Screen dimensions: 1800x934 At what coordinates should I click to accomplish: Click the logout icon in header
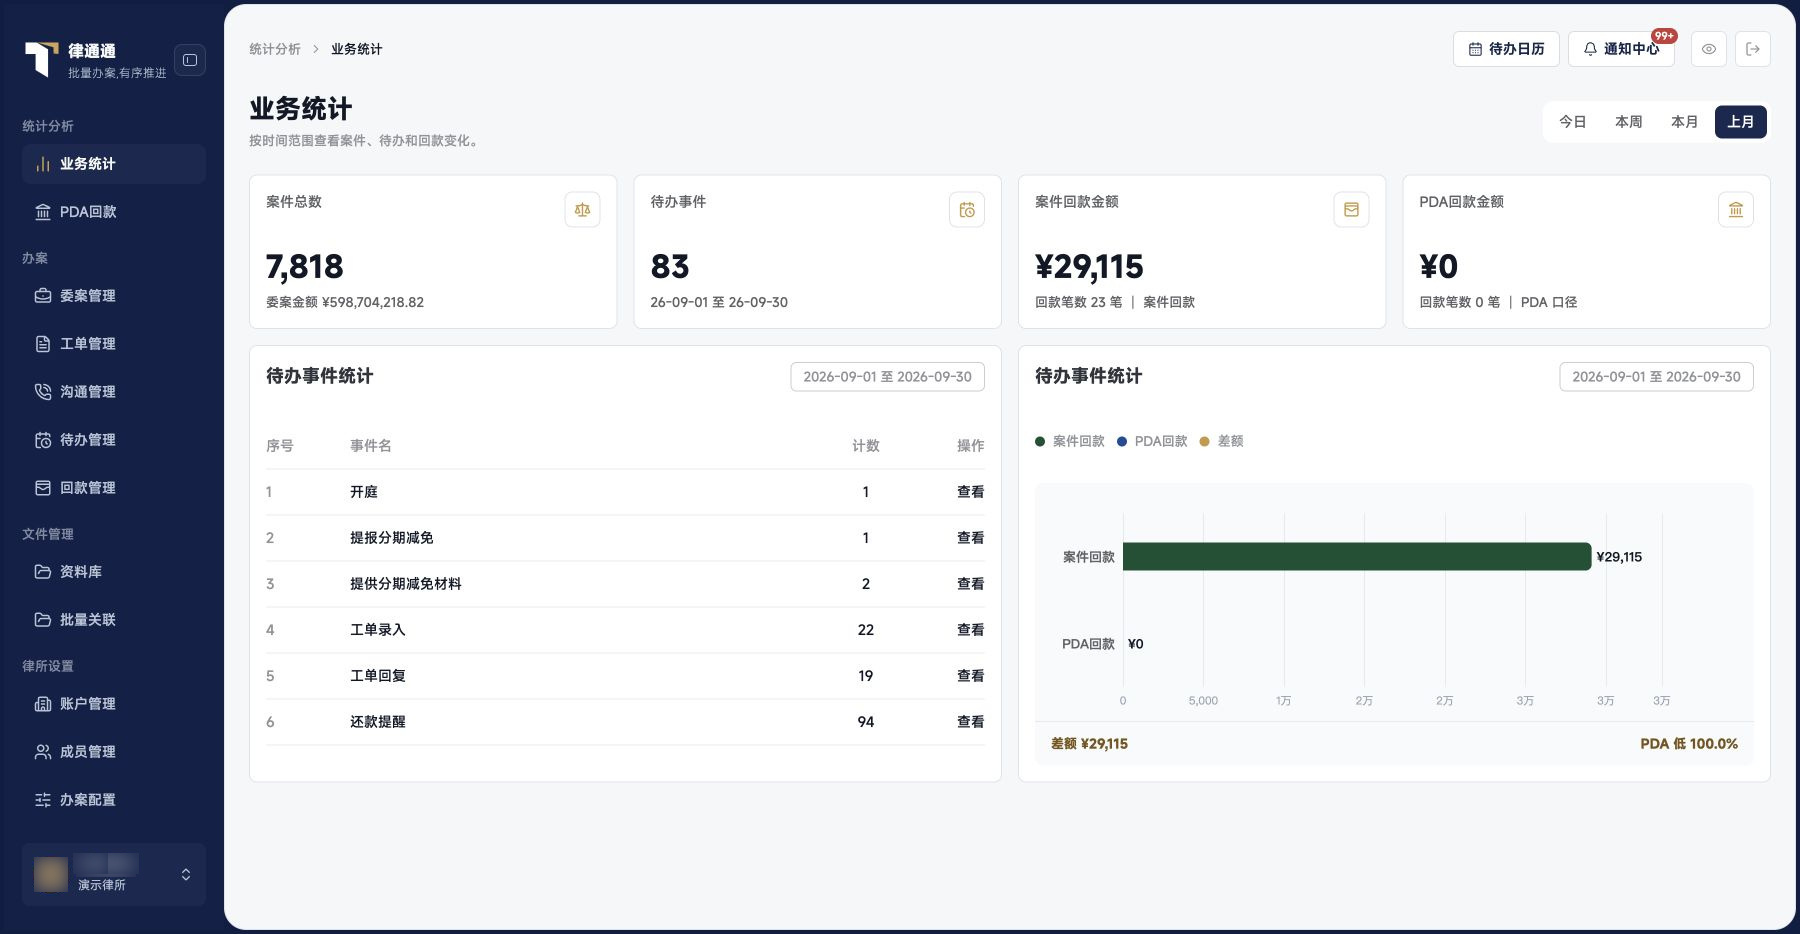click(x=1753, y=49)
